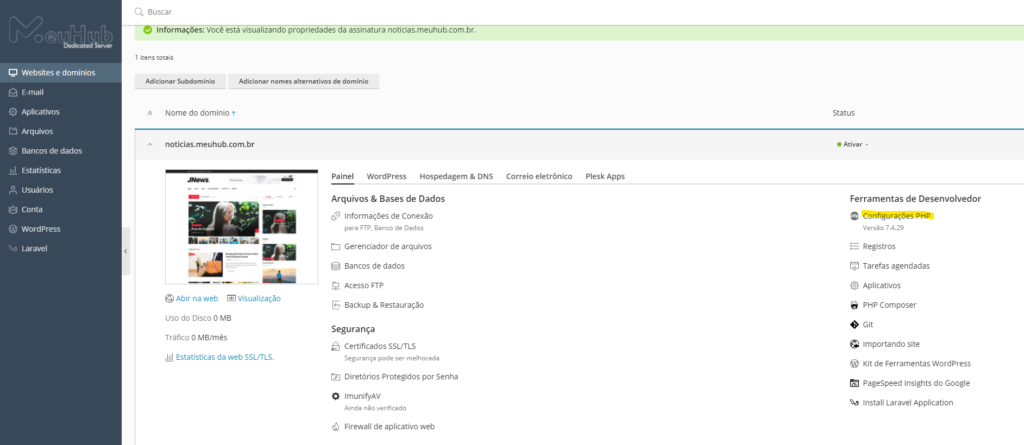Image resolution: width=1024 pixels, height=445 pixels.
Task: Click the gear icon beside sidebar Aplicativos
Action: [x=13, y=112]
